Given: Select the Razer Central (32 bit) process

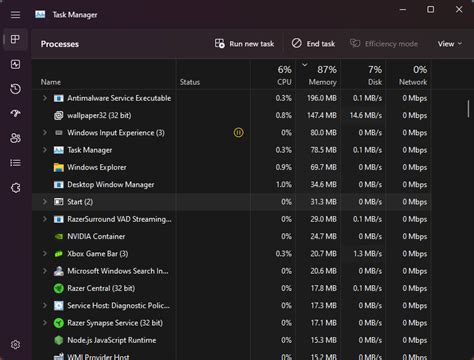Looking at the screenshot, I should tap(232, 288).
